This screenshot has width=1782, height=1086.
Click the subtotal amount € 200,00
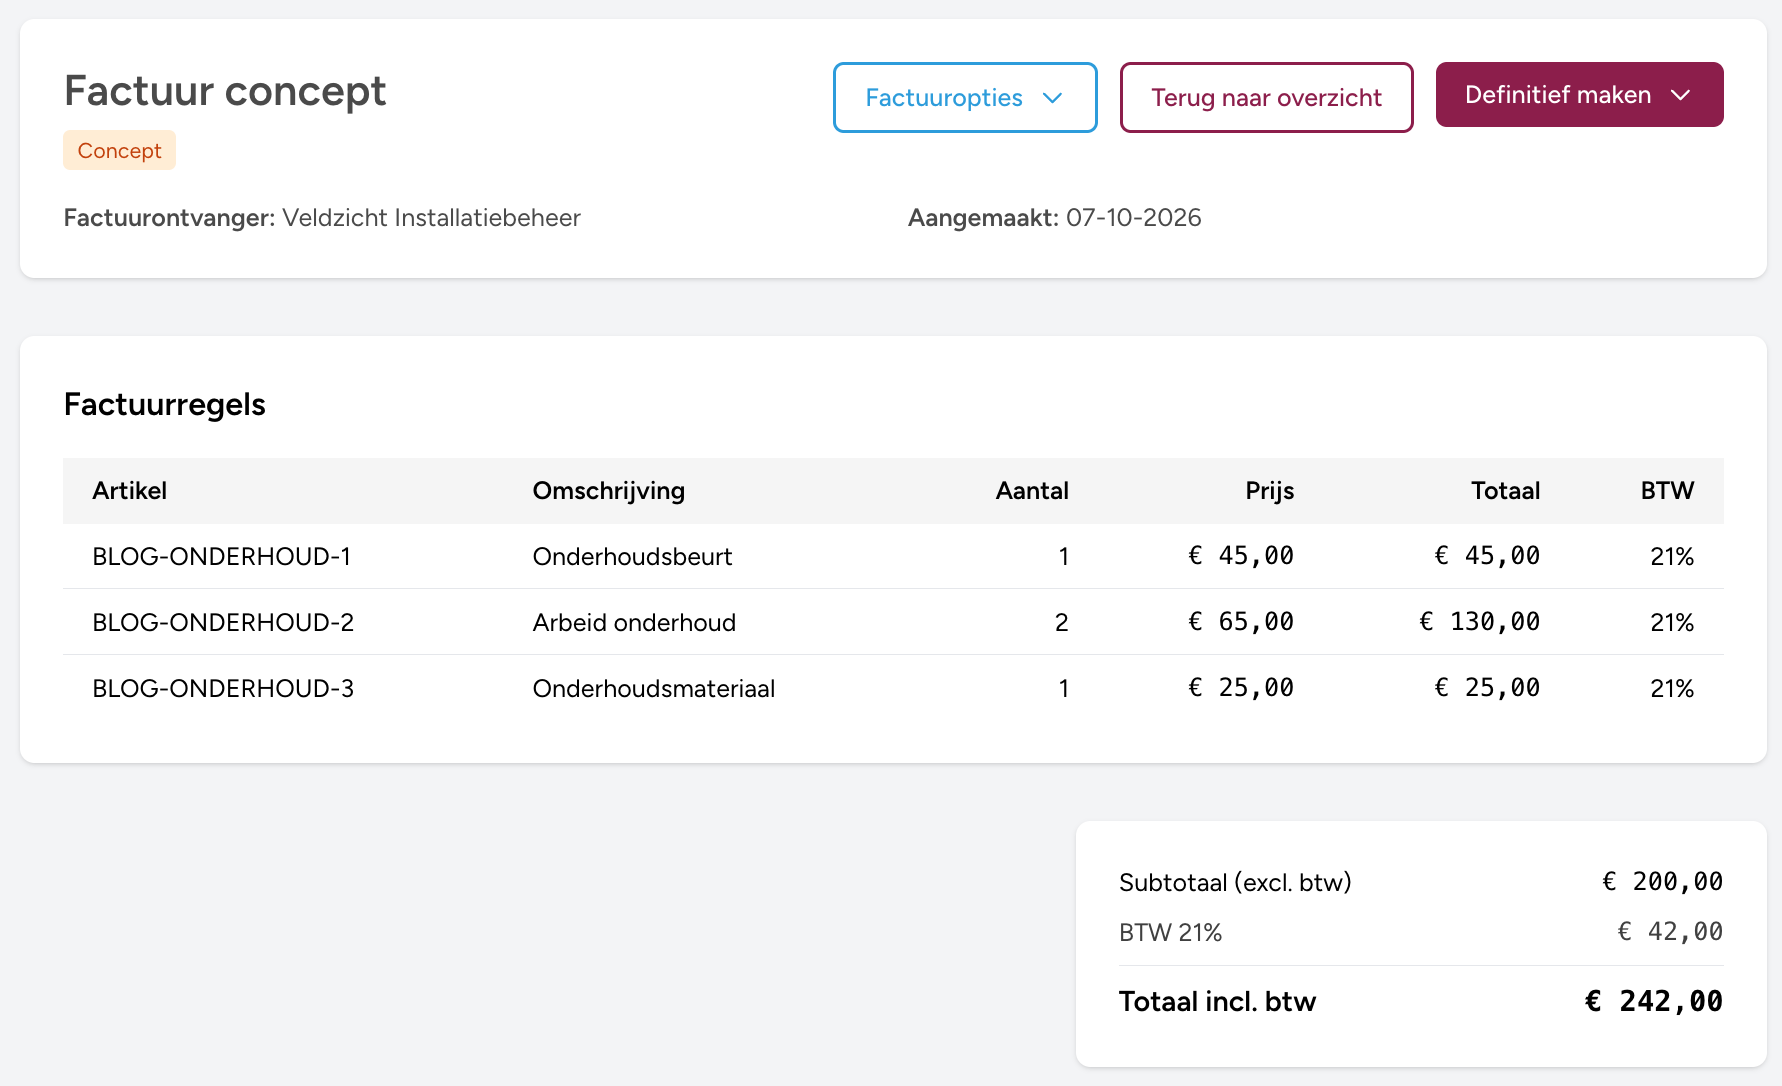coord(1663,881)
